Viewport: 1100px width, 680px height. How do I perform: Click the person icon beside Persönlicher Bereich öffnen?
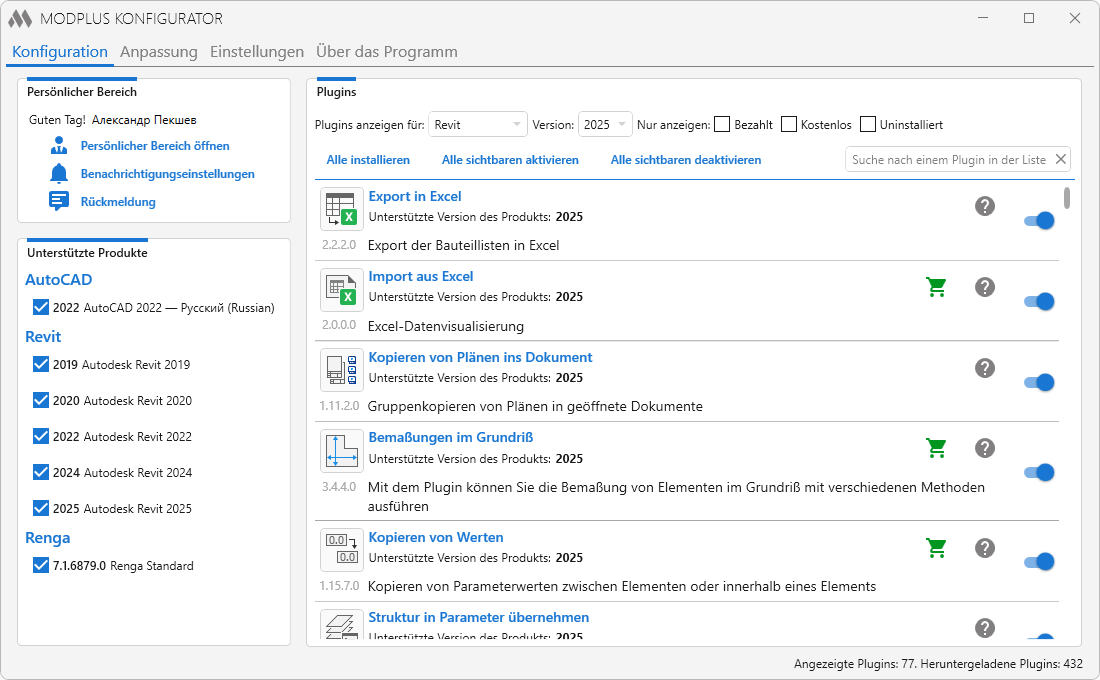point(59,146)
